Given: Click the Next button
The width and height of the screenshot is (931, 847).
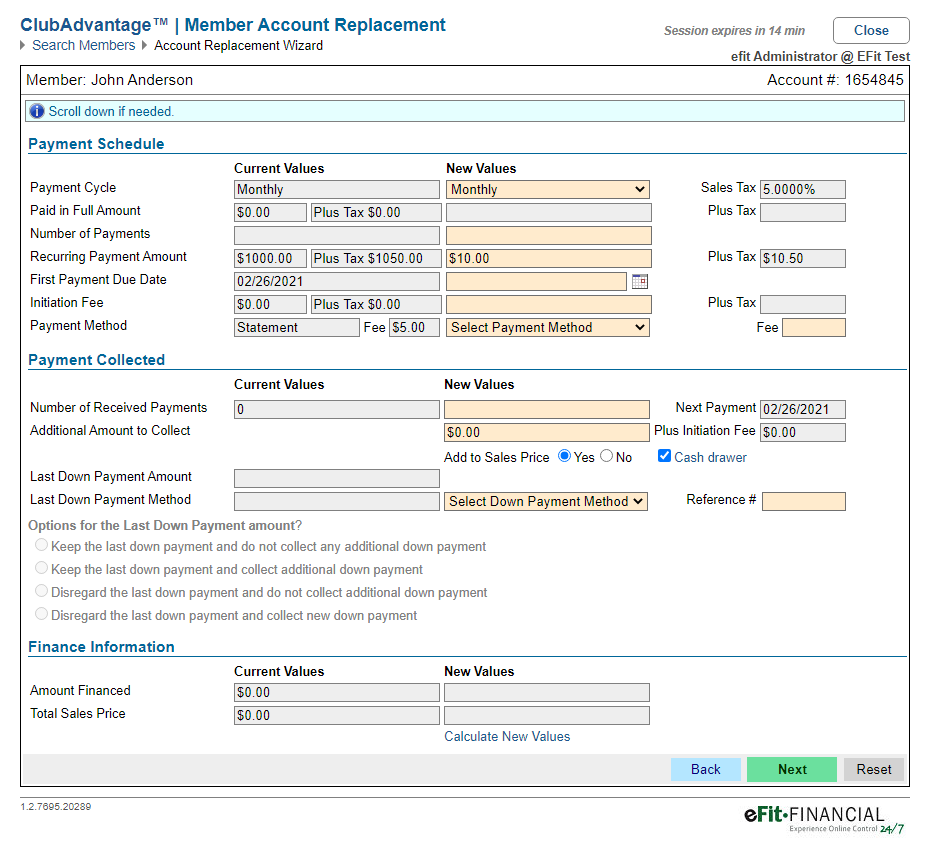Looking at the screenshot, I should click(792, 769).
